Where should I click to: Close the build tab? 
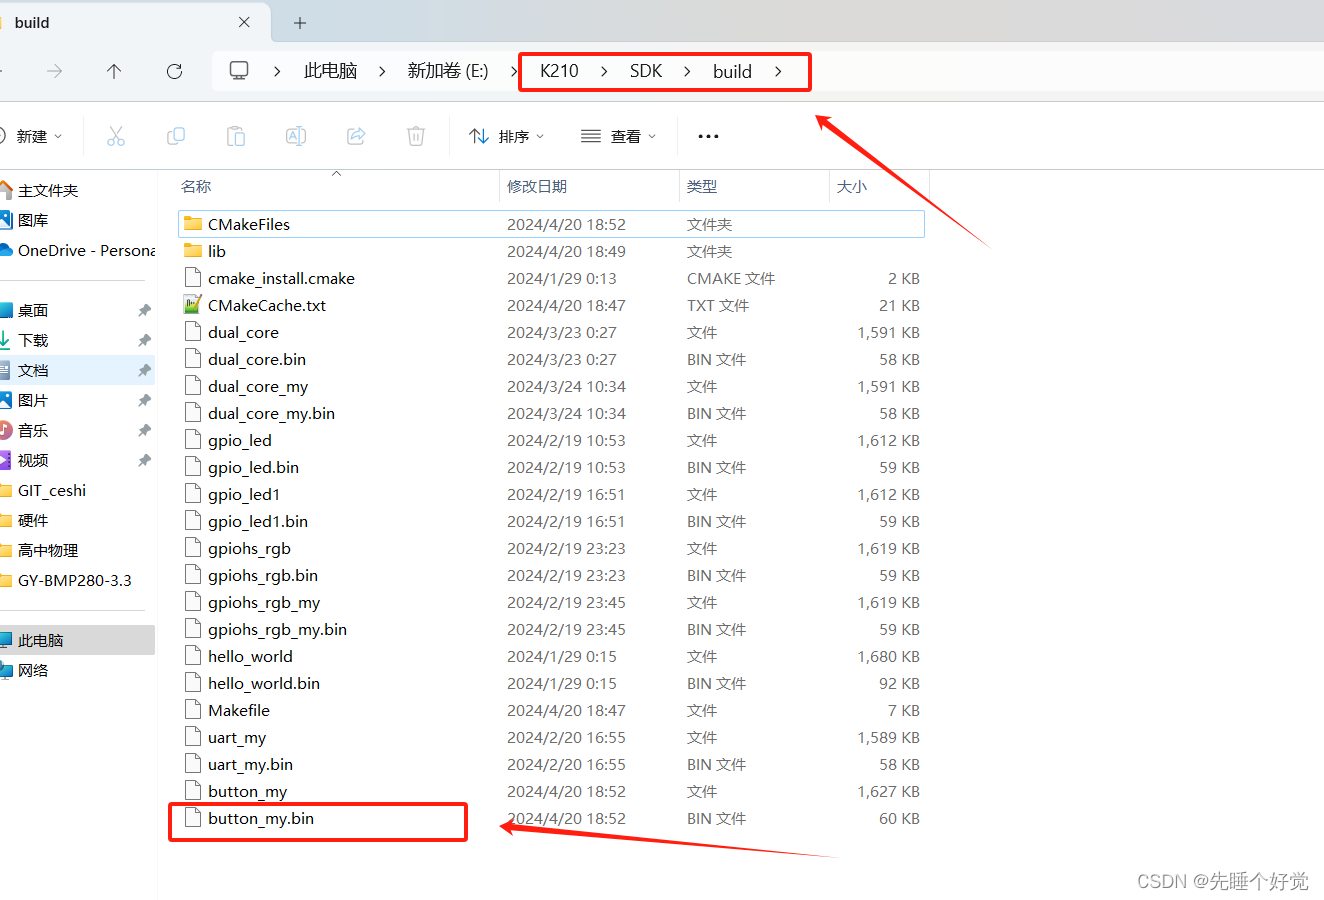(244, 22)
